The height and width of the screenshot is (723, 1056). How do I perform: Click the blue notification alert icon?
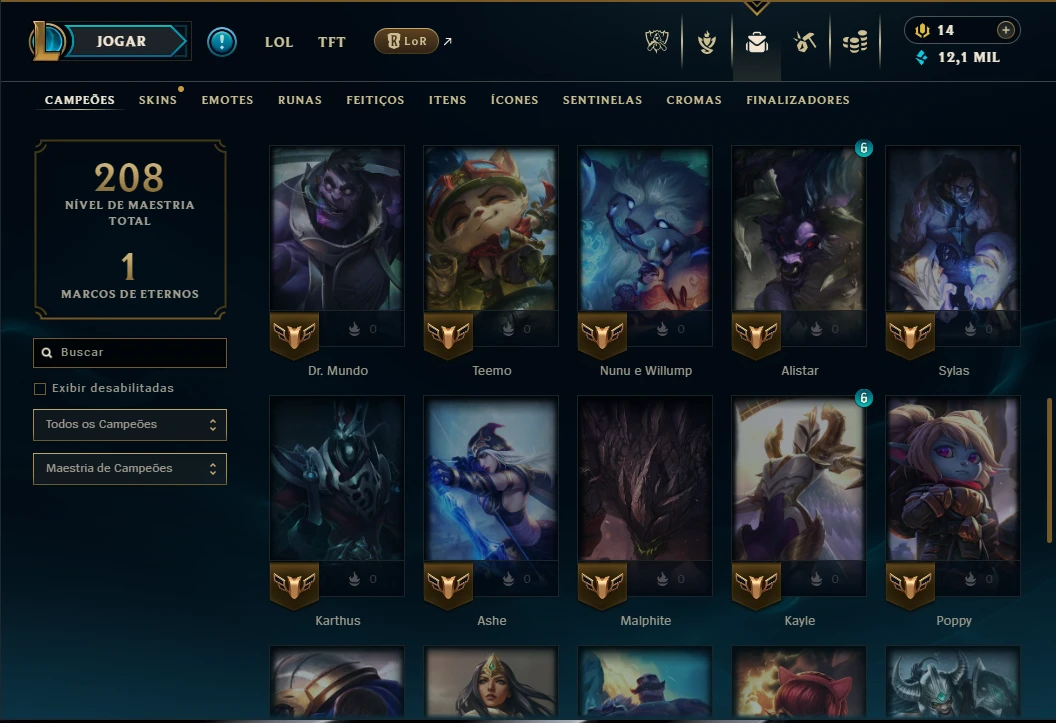tap(222, 42)
